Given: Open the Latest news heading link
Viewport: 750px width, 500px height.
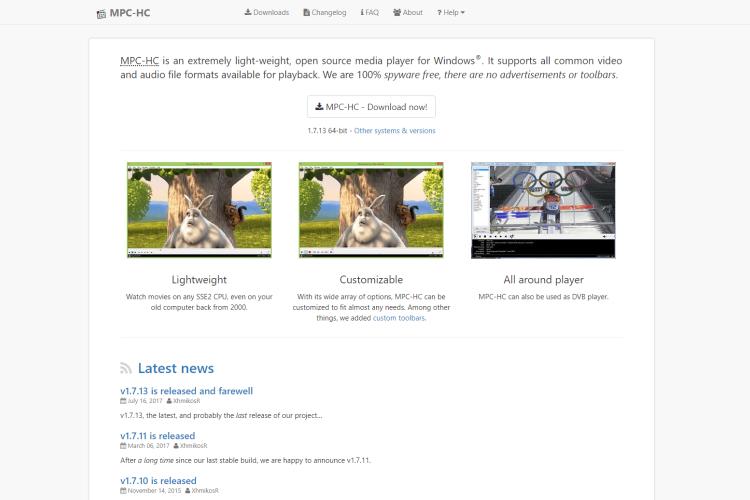Looking at the screenshot, I should [176, 368].
